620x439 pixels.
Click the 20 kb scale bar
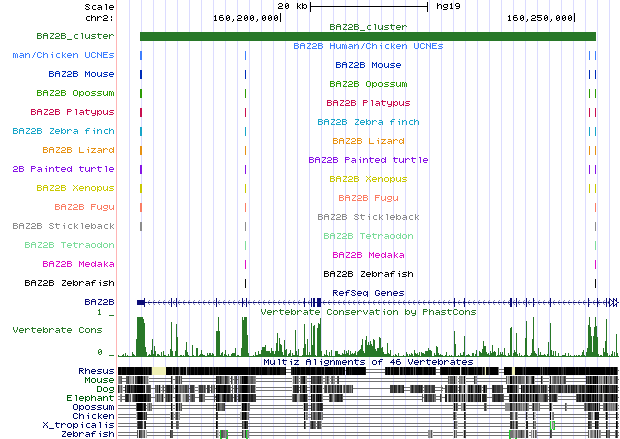coord(367,6)
